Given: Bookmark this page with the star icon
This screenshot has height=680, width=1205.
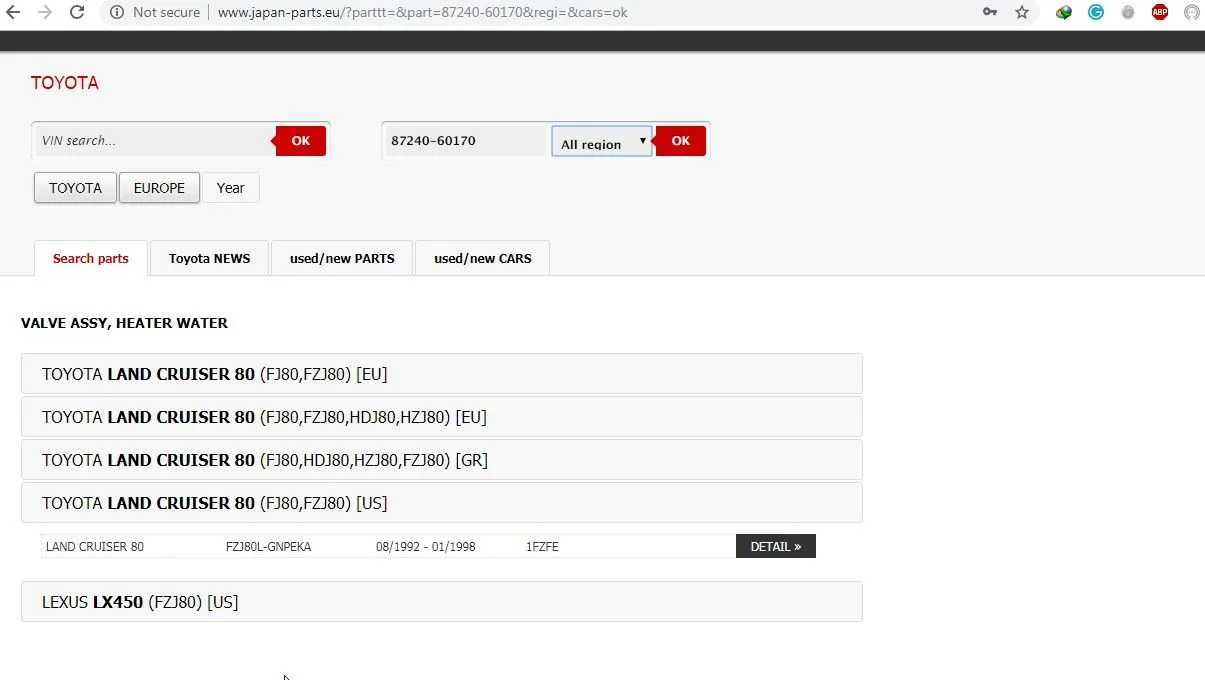Looking at the screenshot, I should (1021, 12).
